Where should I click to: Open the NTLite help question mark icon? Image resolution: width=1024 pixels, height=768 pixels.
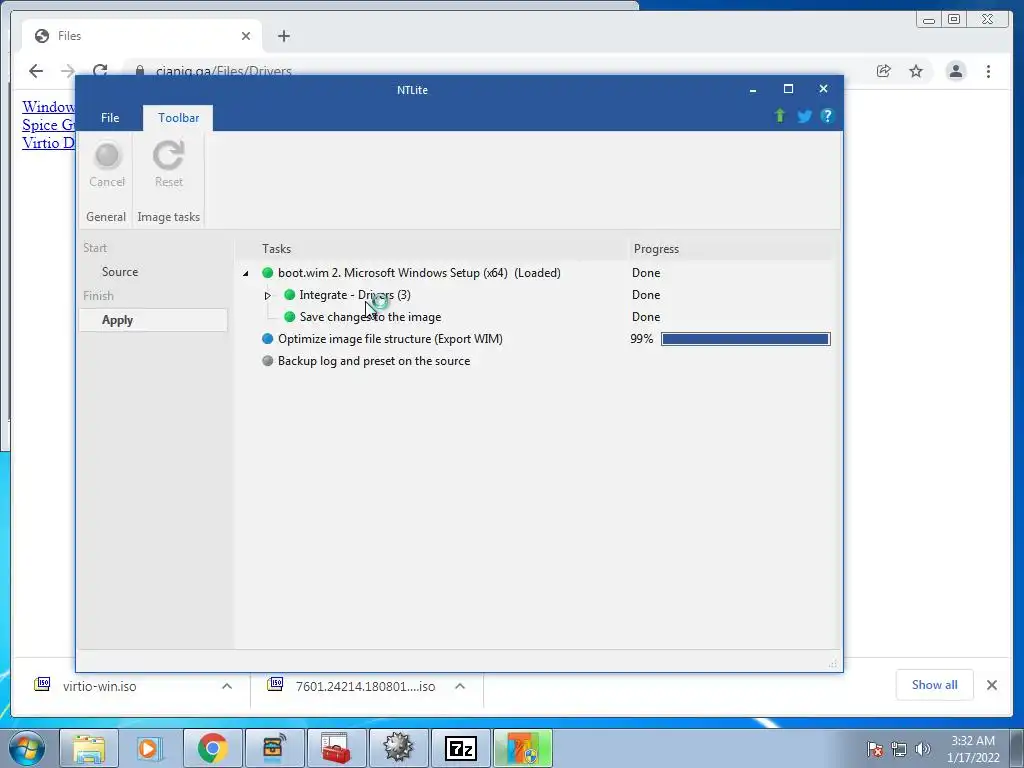827,116
